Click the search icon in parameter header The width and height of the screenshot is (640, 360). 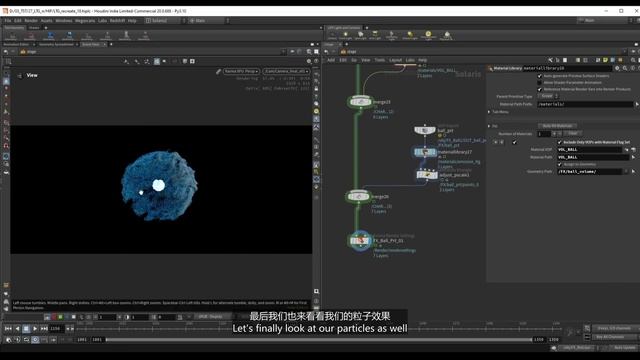625,68
